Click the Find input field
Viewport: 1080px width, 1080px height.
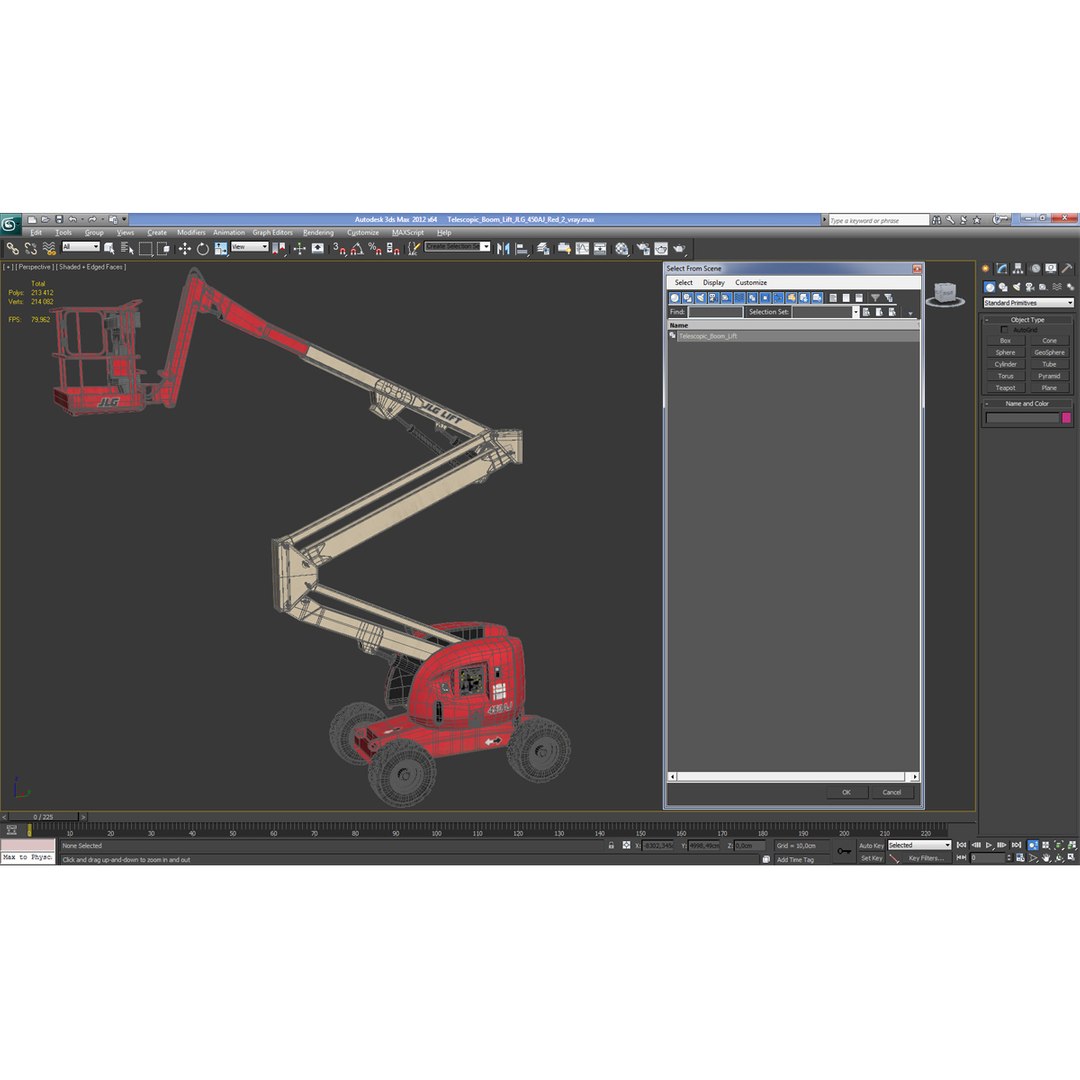coord(715,312)
